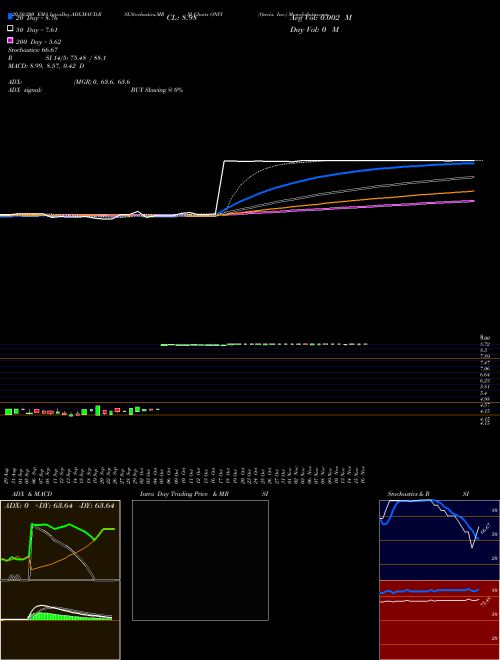Click the tall green candle in early candles
The height and width of the screenshot is (660, 500).
point(98,410)
